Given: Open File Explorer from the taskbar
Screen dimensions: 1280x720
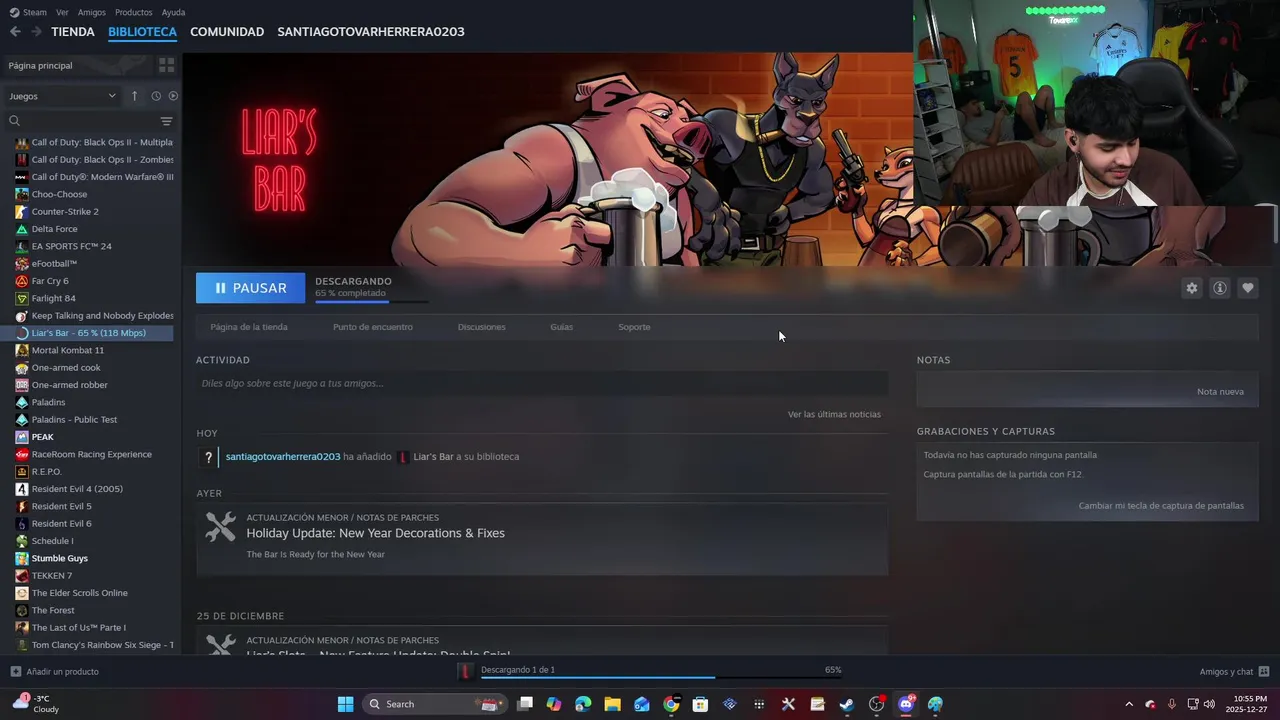Looking at the screenshot, I should (x=612, y=704).
